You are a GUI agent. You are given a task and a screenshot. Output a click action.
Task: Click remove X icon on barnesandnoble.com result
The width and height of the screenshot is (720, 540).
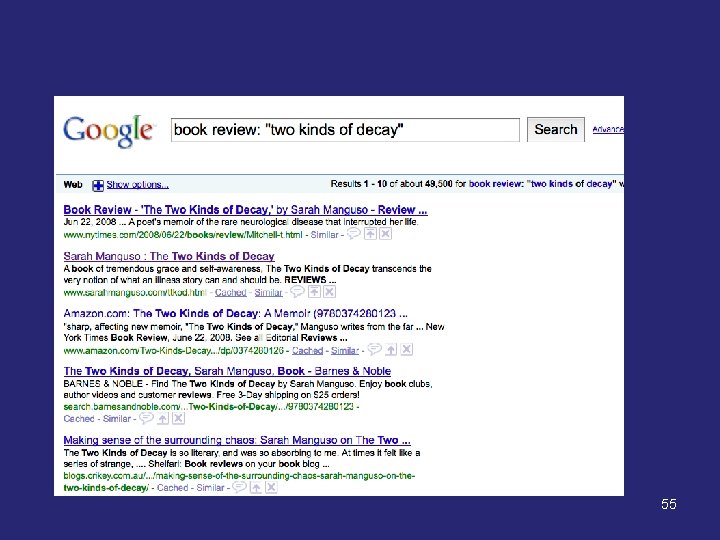click(x=179, y=418)
